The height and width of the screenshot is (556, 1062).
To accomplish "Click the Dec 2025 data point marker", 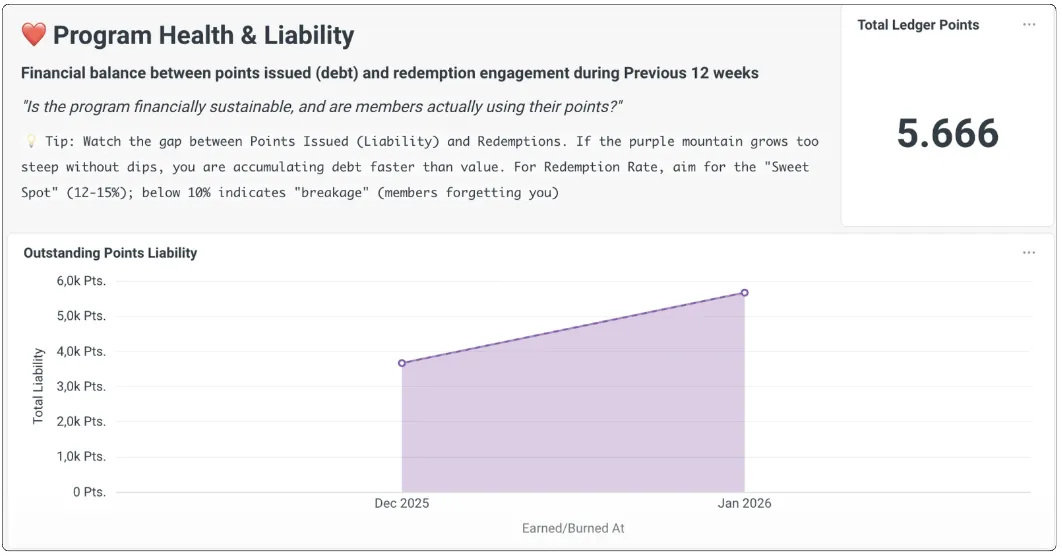I will pyautogui.click(x=402, y=363).
